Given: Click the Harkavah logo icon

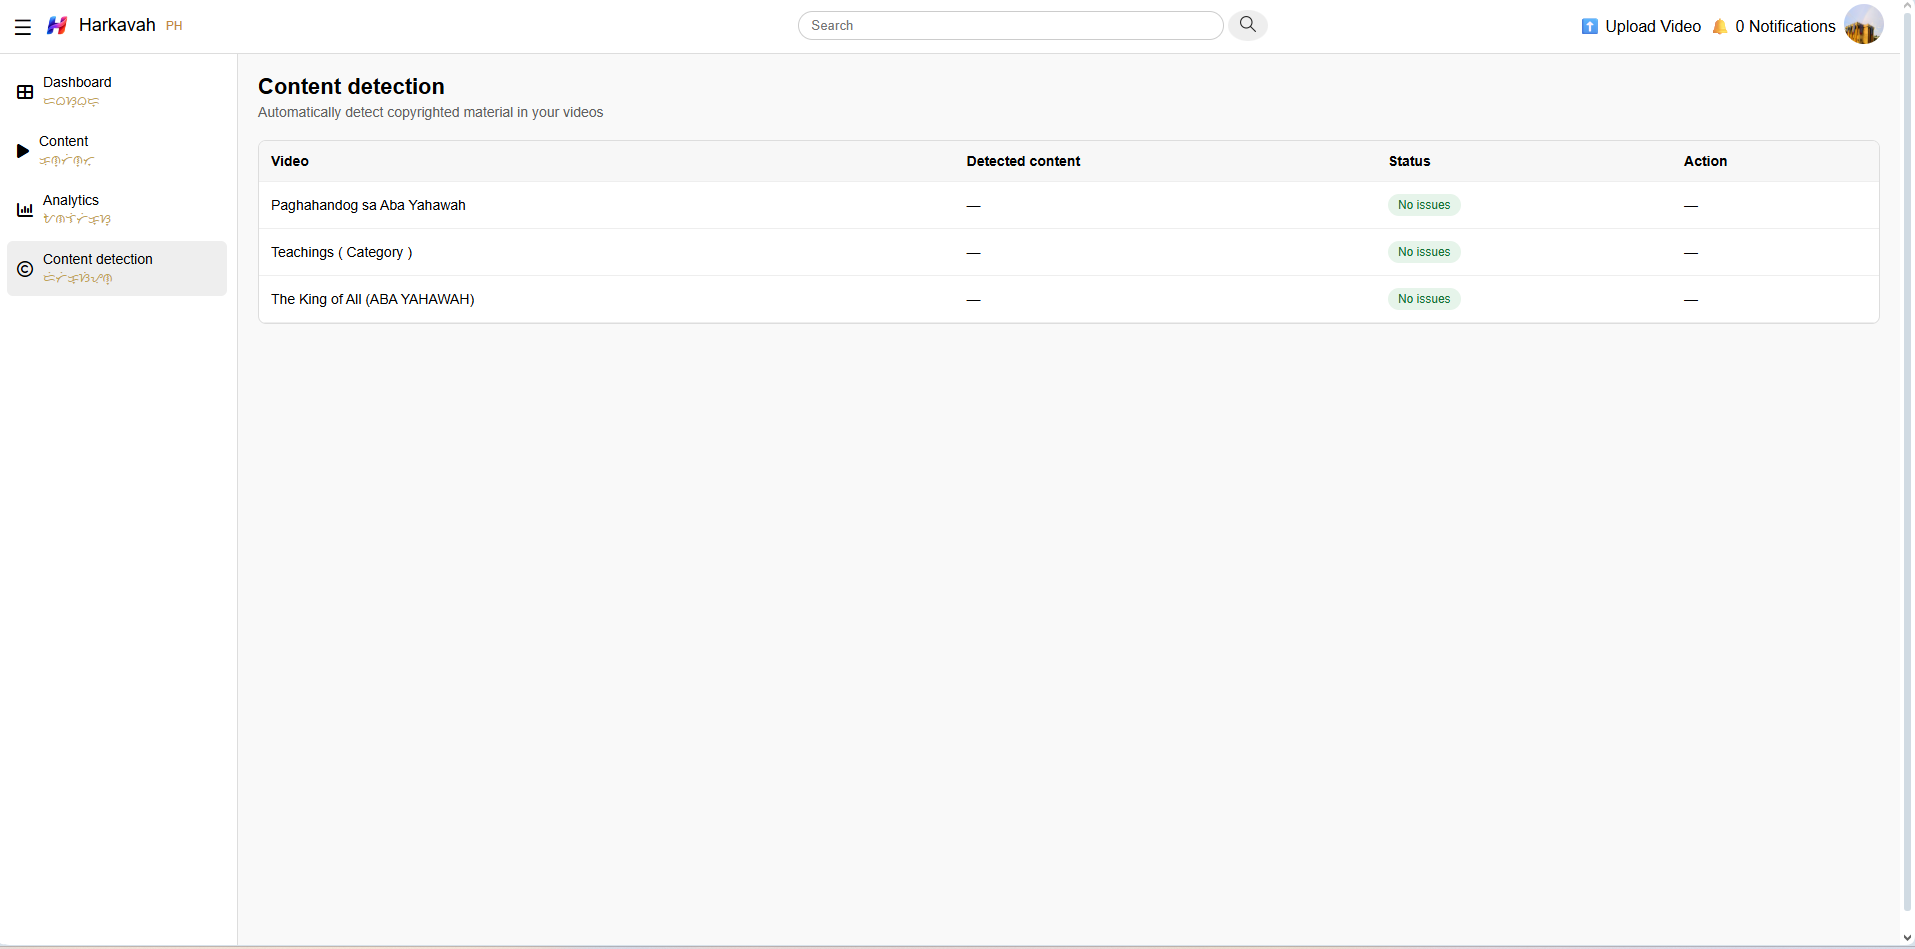Looking at the screenshot, I should point(57,26).
